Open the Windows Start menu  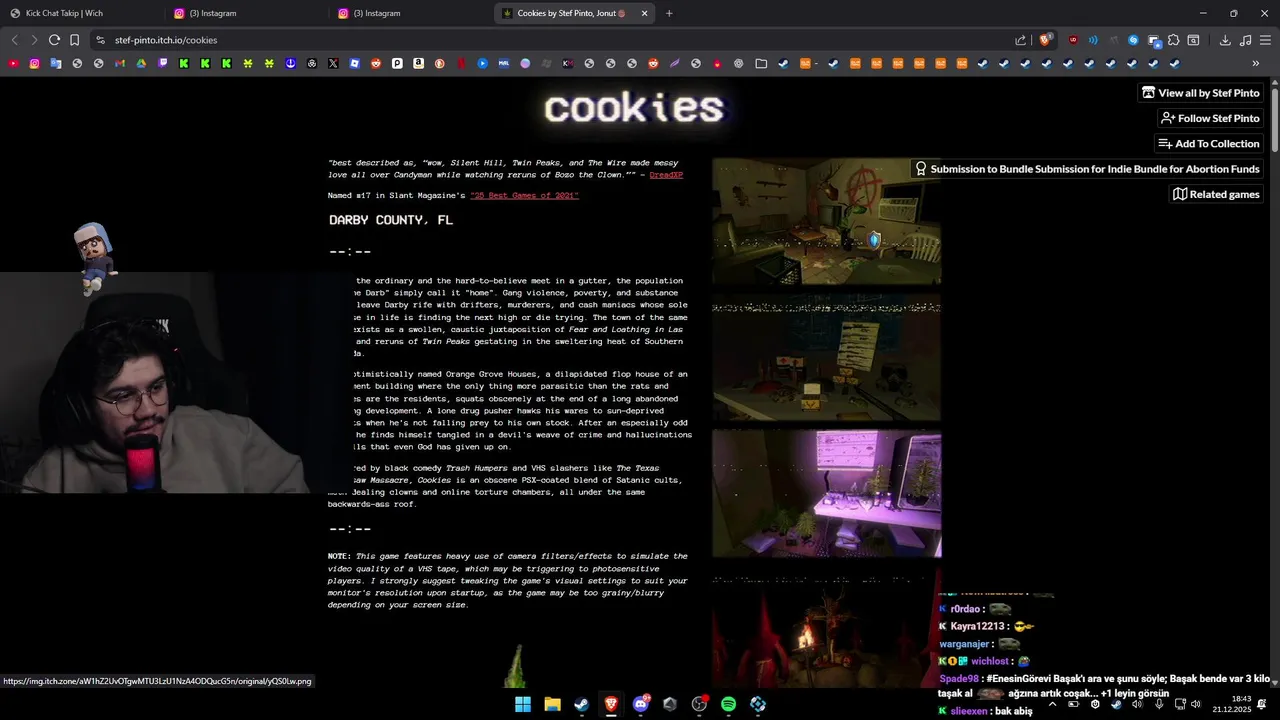523,704
